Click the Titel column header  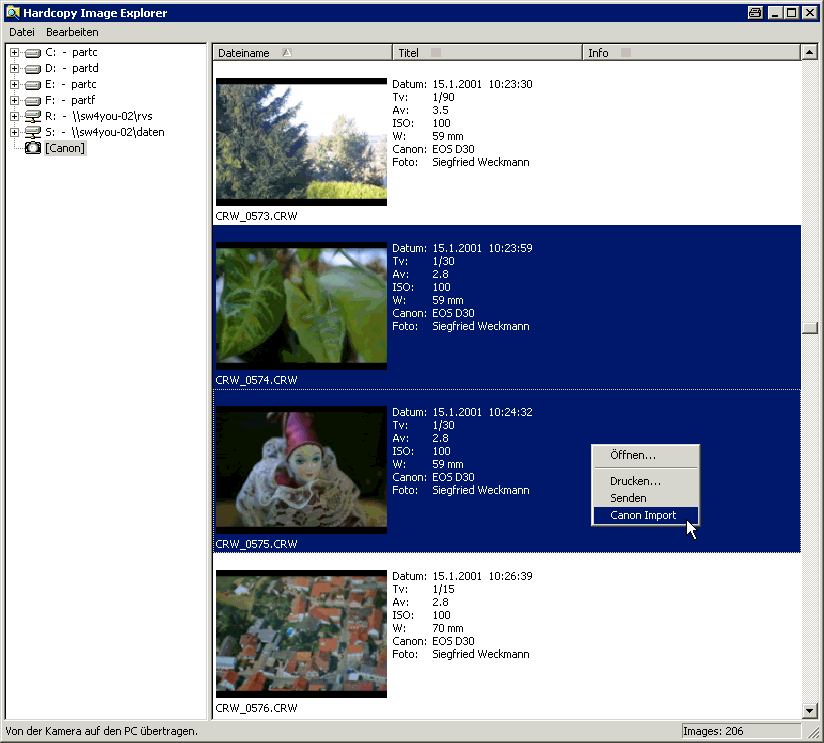[x=486, y=53]
